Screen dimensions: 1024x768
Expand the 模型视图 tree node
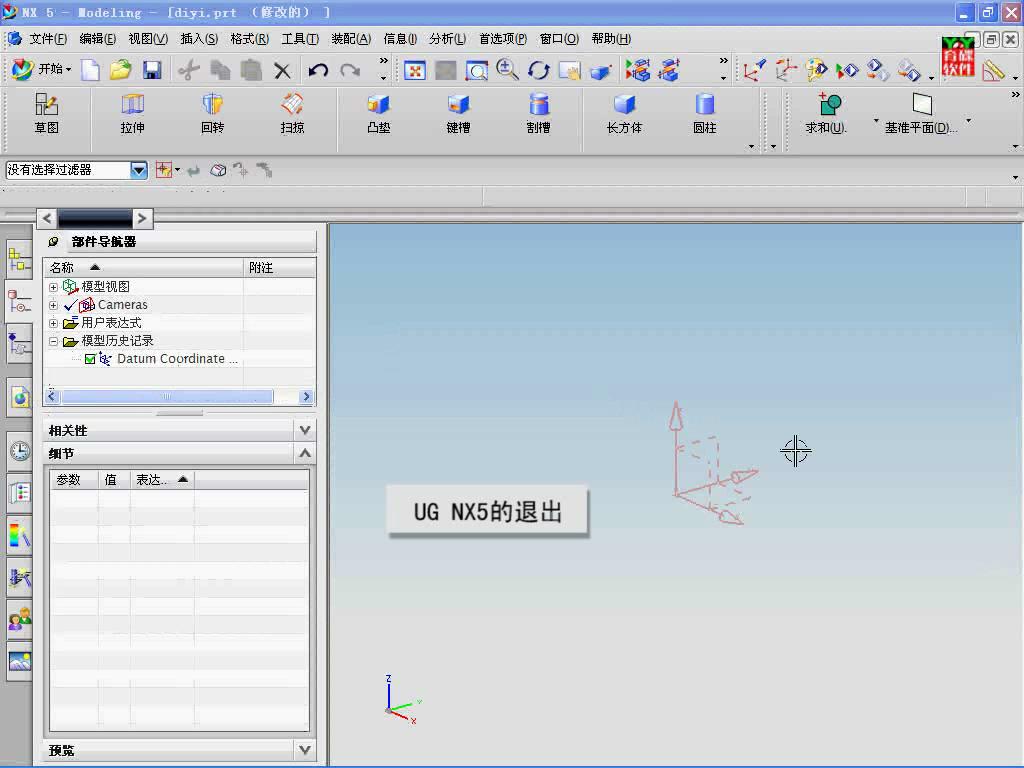pyautogui.click(x=54, y=287)
